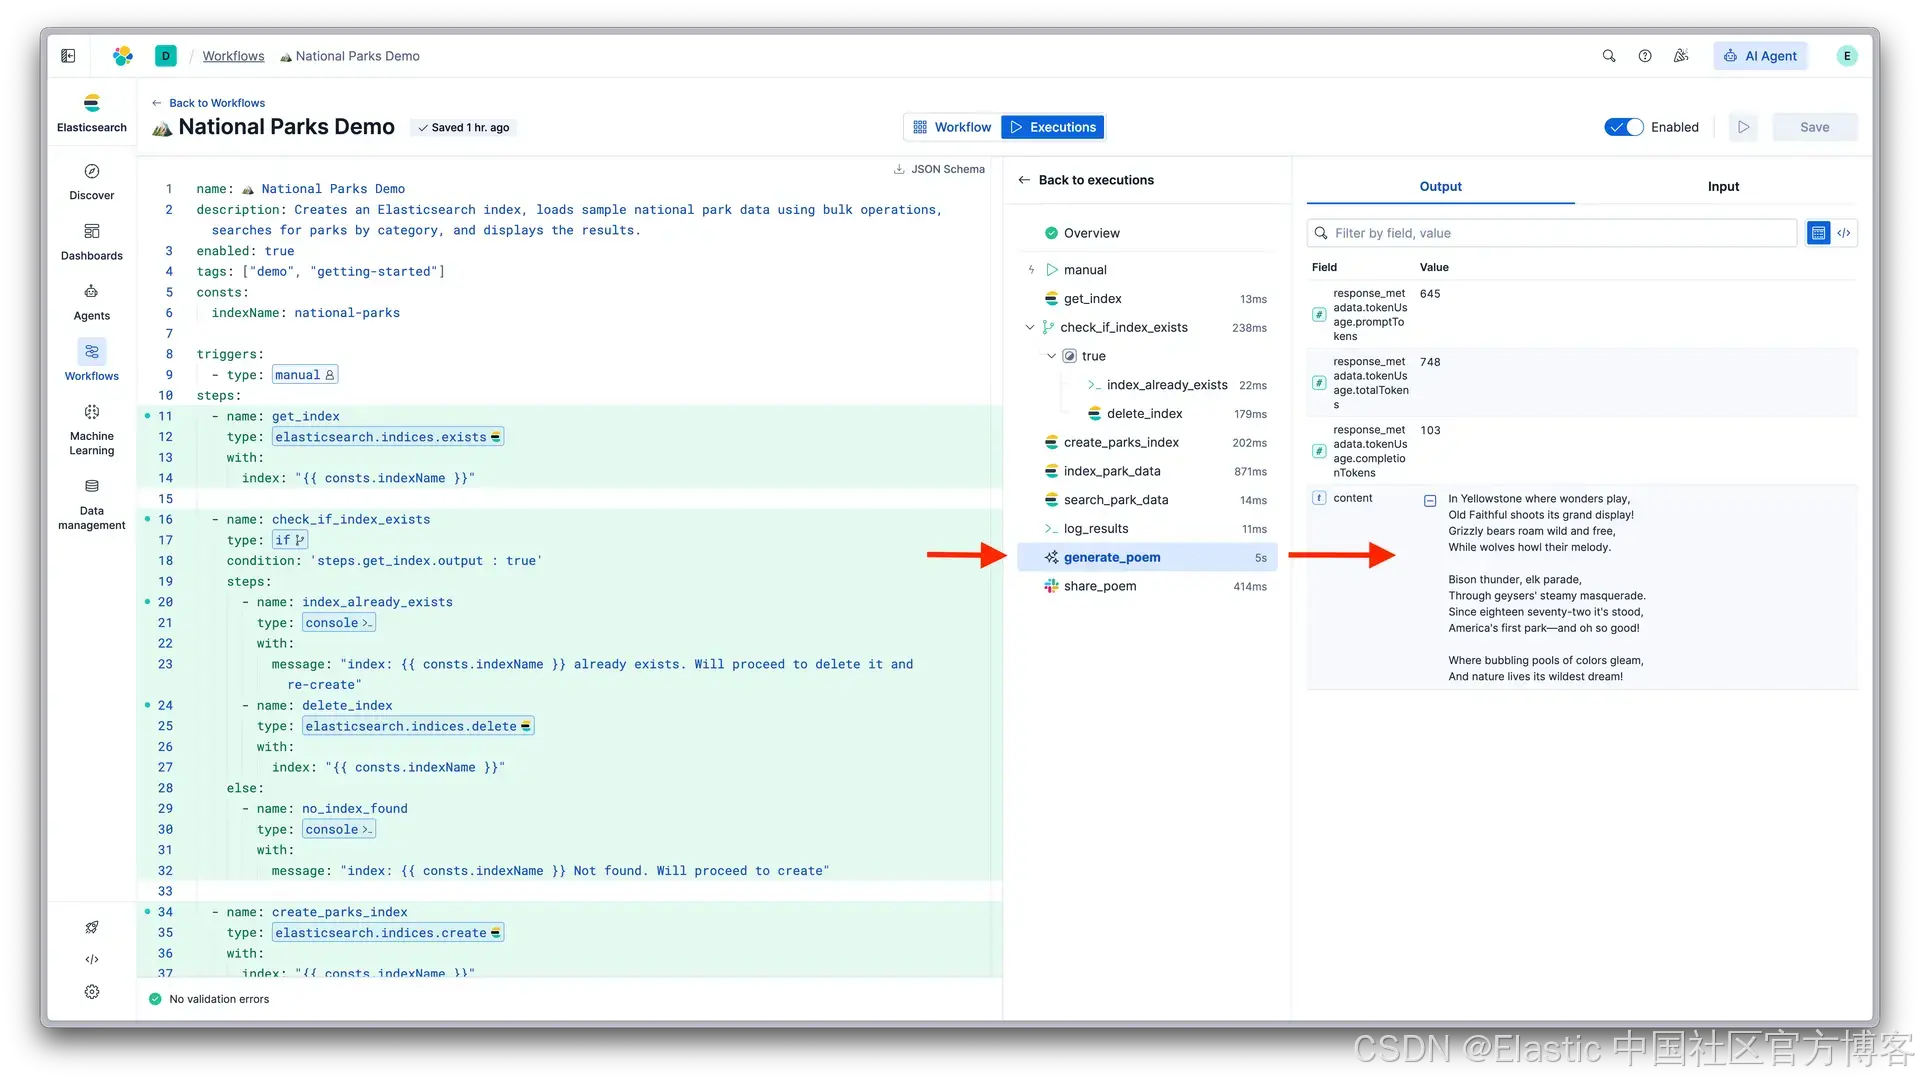Collapse the check_if_index_exists step
Screen dimensions: 1920x1081
pyautogui.click(x=1030, y=327)
